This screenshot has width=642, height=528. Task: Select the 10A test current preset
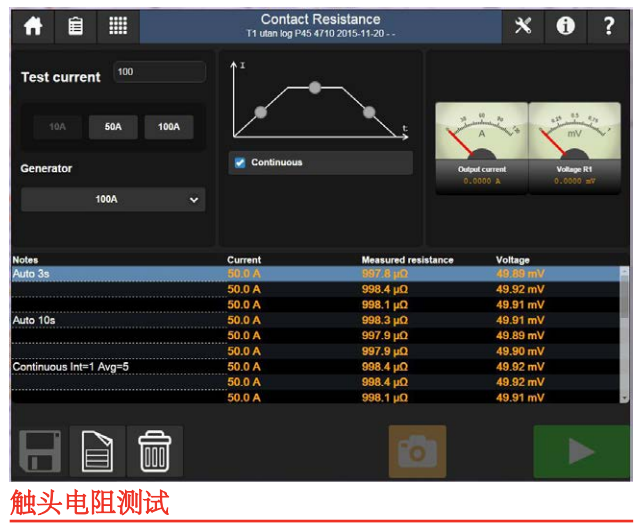pyautogui.click(x=58, y=127)
